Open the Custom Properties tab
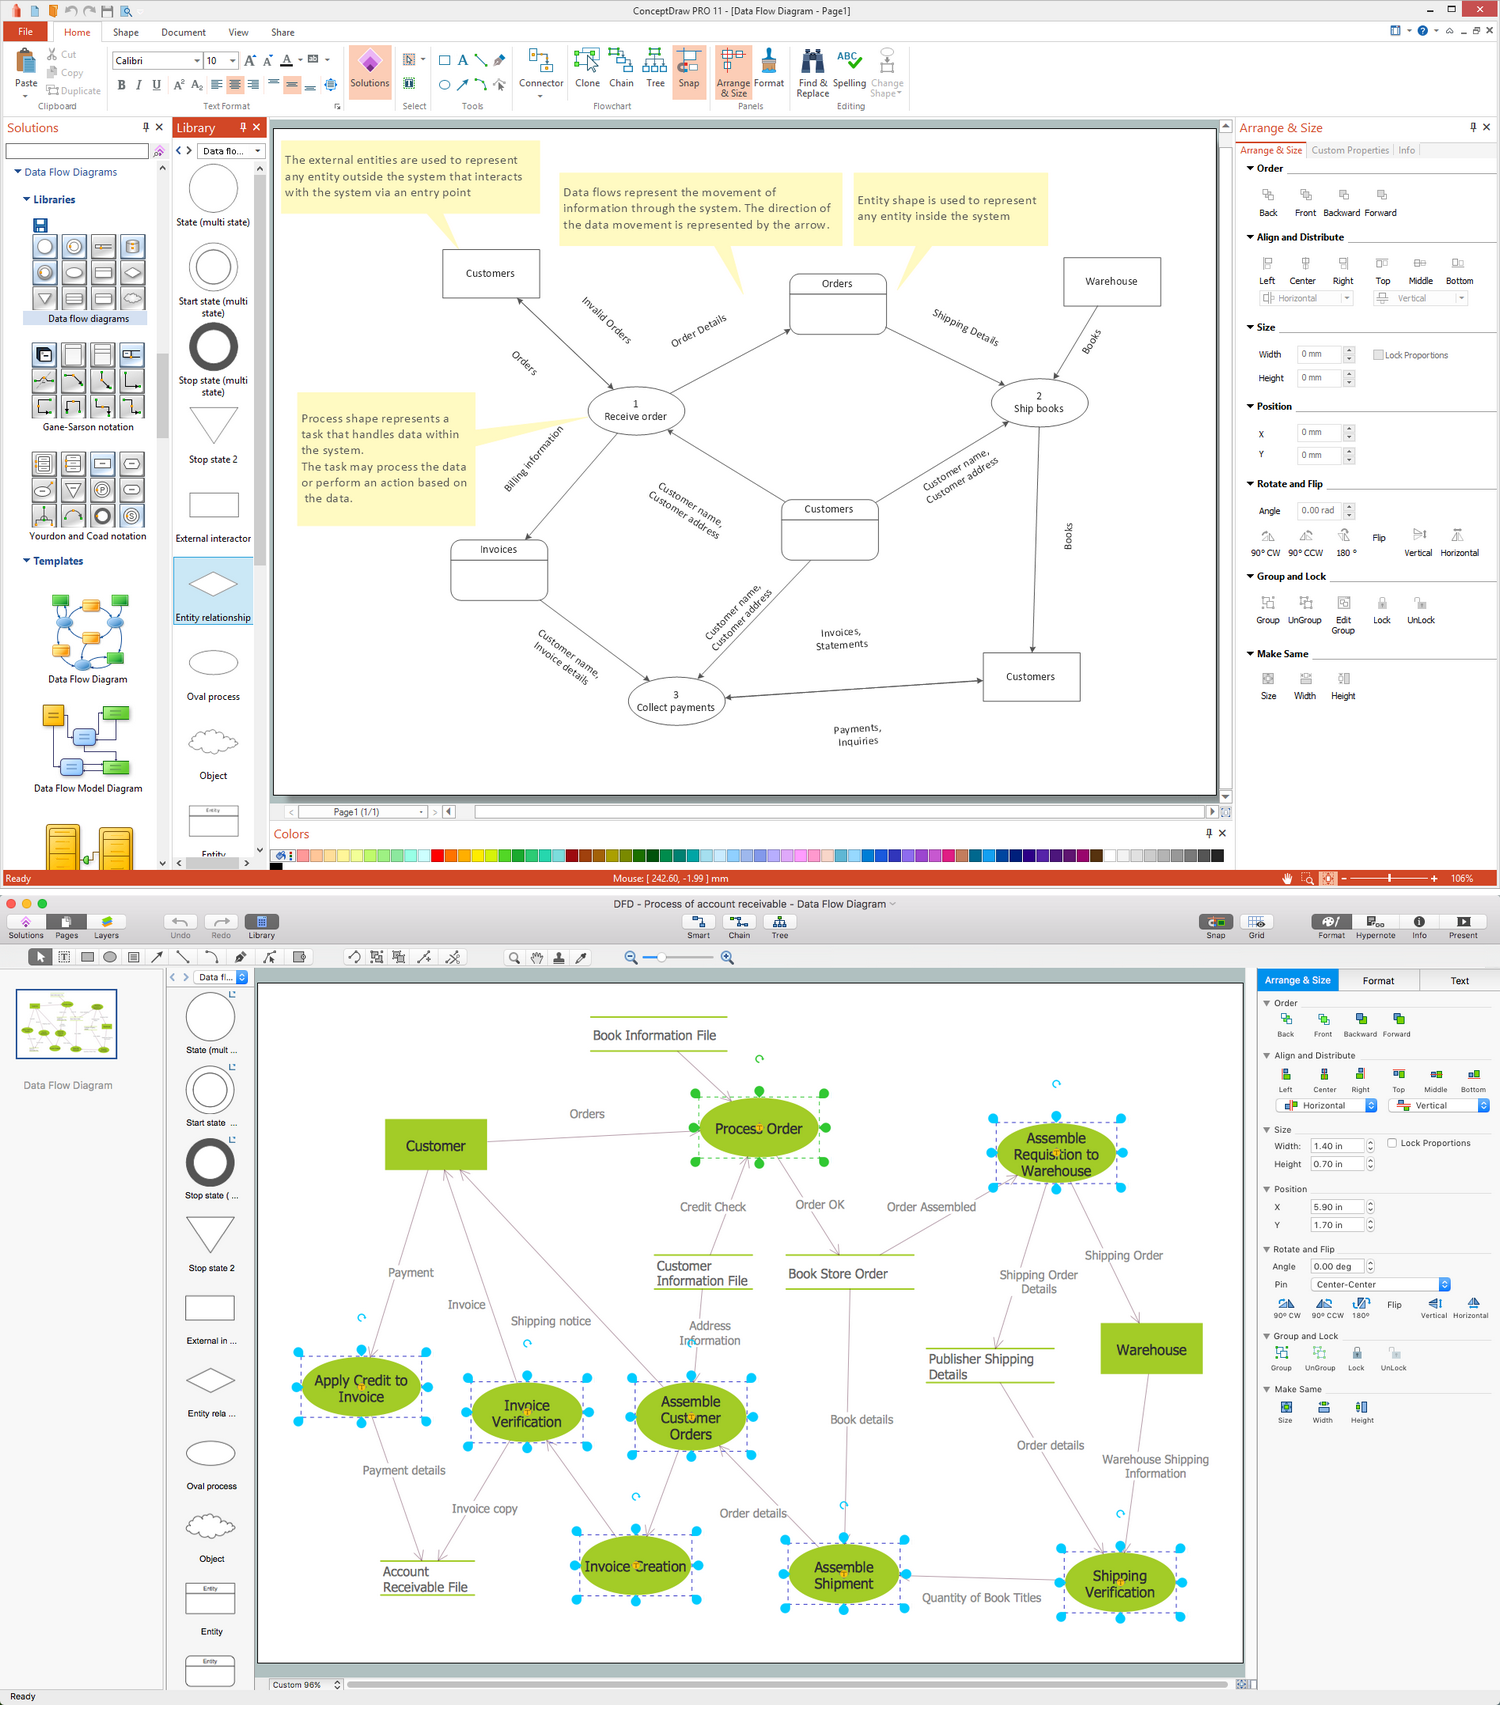Viewport: 1500px width, 1709px height. pos(1350,150)
